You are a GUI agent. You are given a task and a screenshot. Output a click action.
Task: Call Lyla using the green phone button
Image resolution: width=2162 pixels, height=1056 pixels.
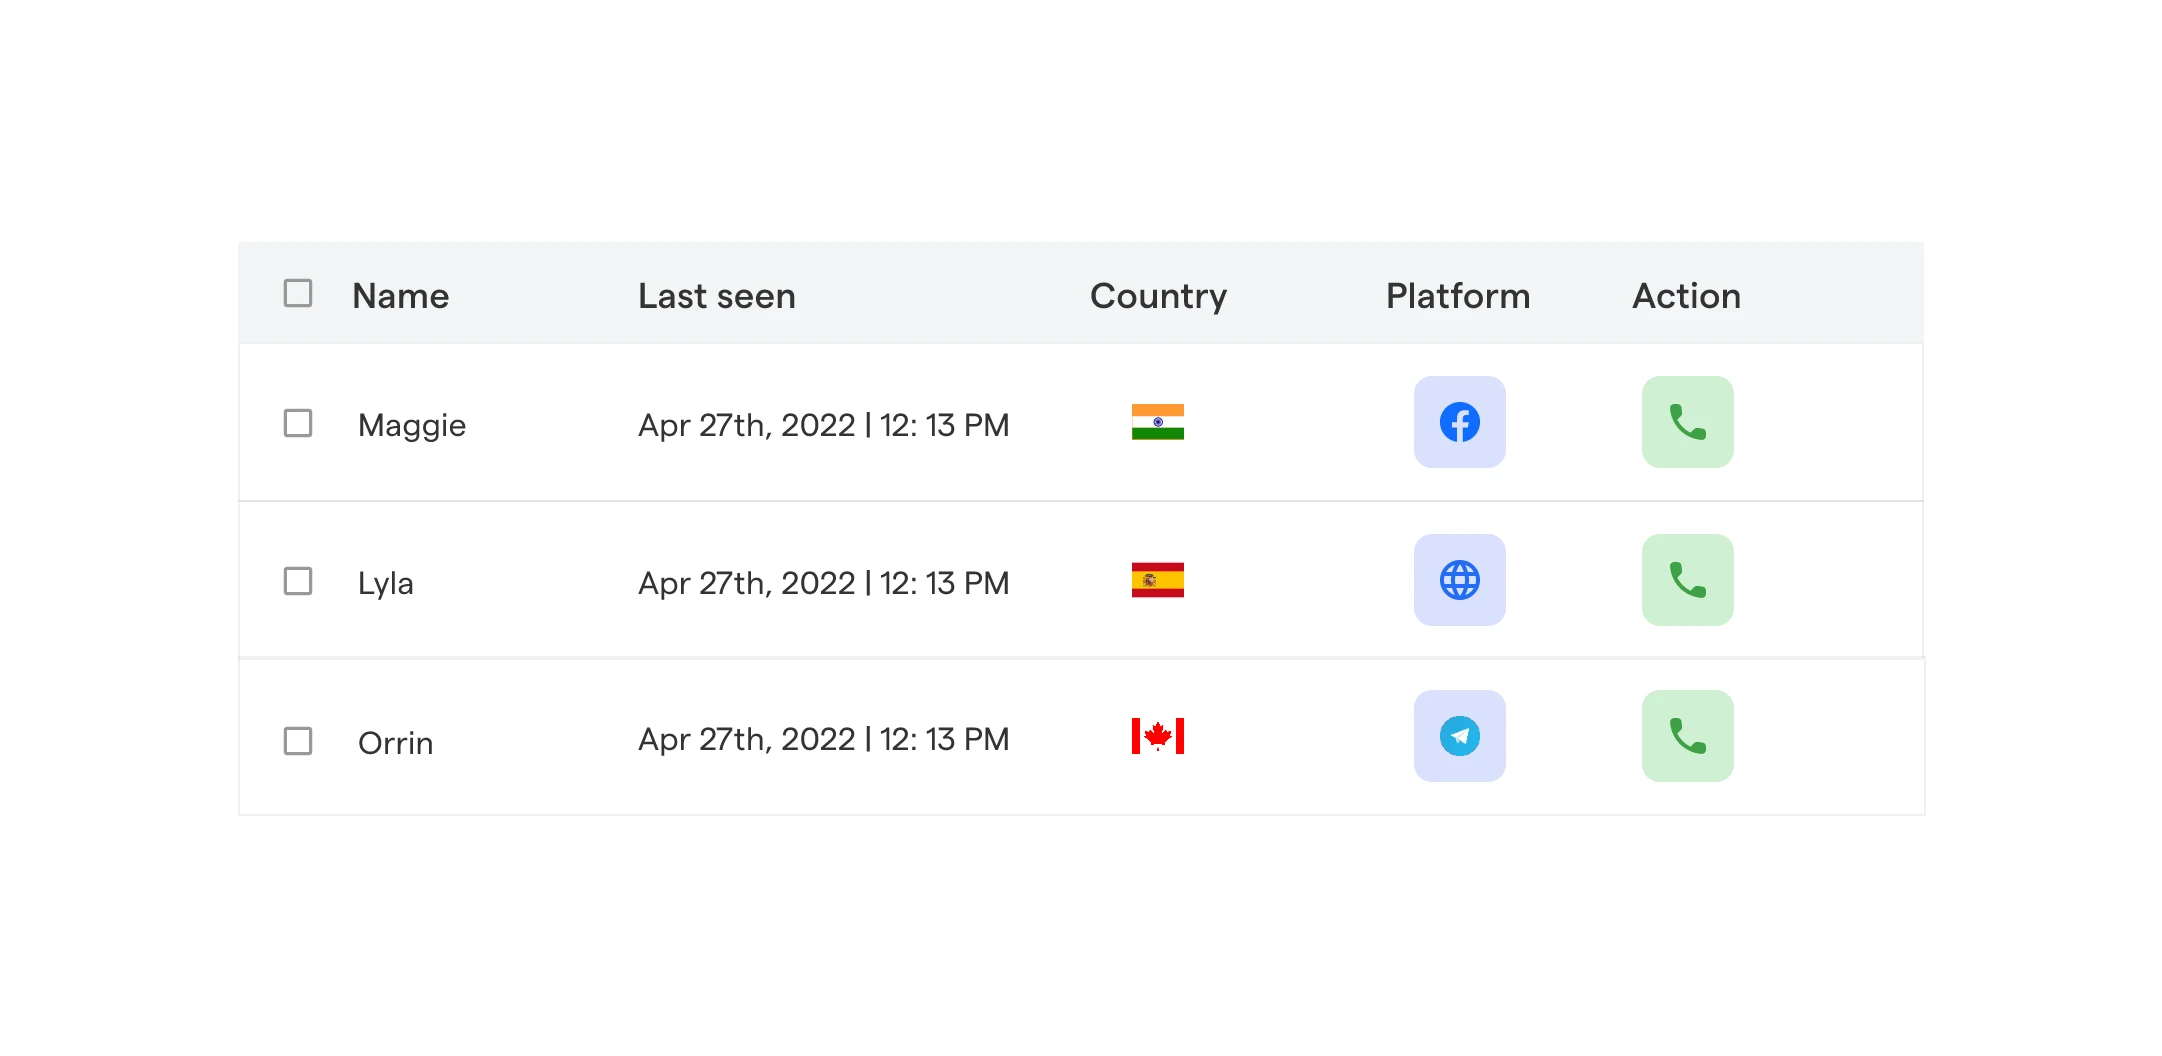click(1687, 580)
